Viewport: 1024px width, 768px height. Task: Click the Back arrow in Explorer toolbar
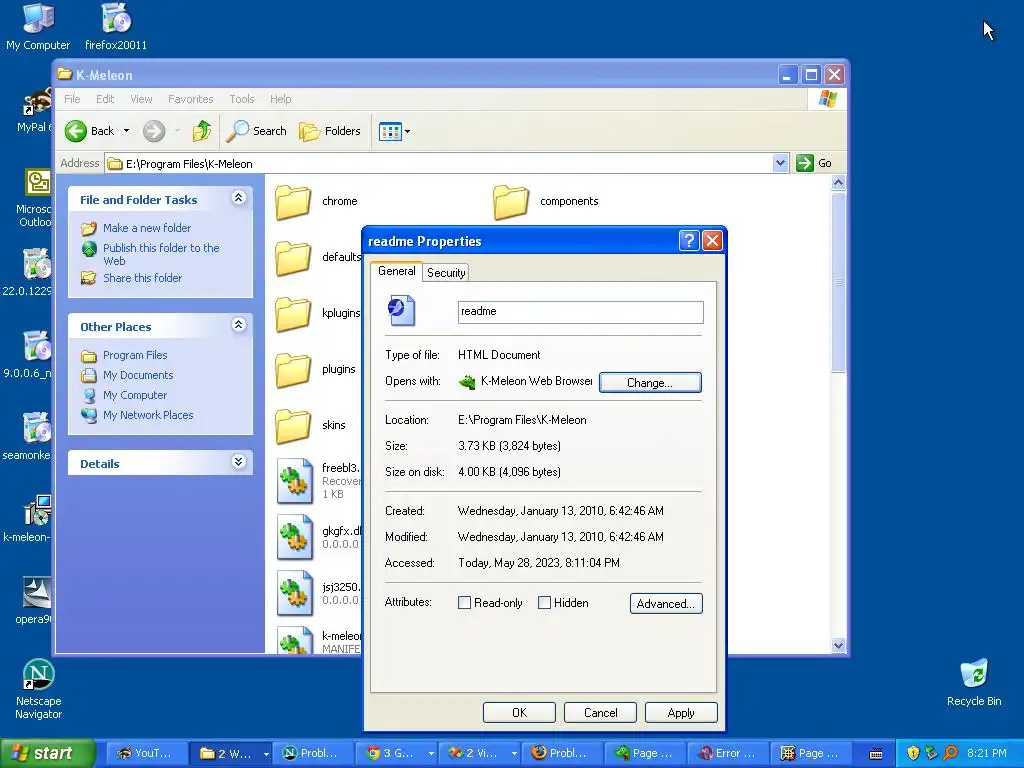pos(76,131)
